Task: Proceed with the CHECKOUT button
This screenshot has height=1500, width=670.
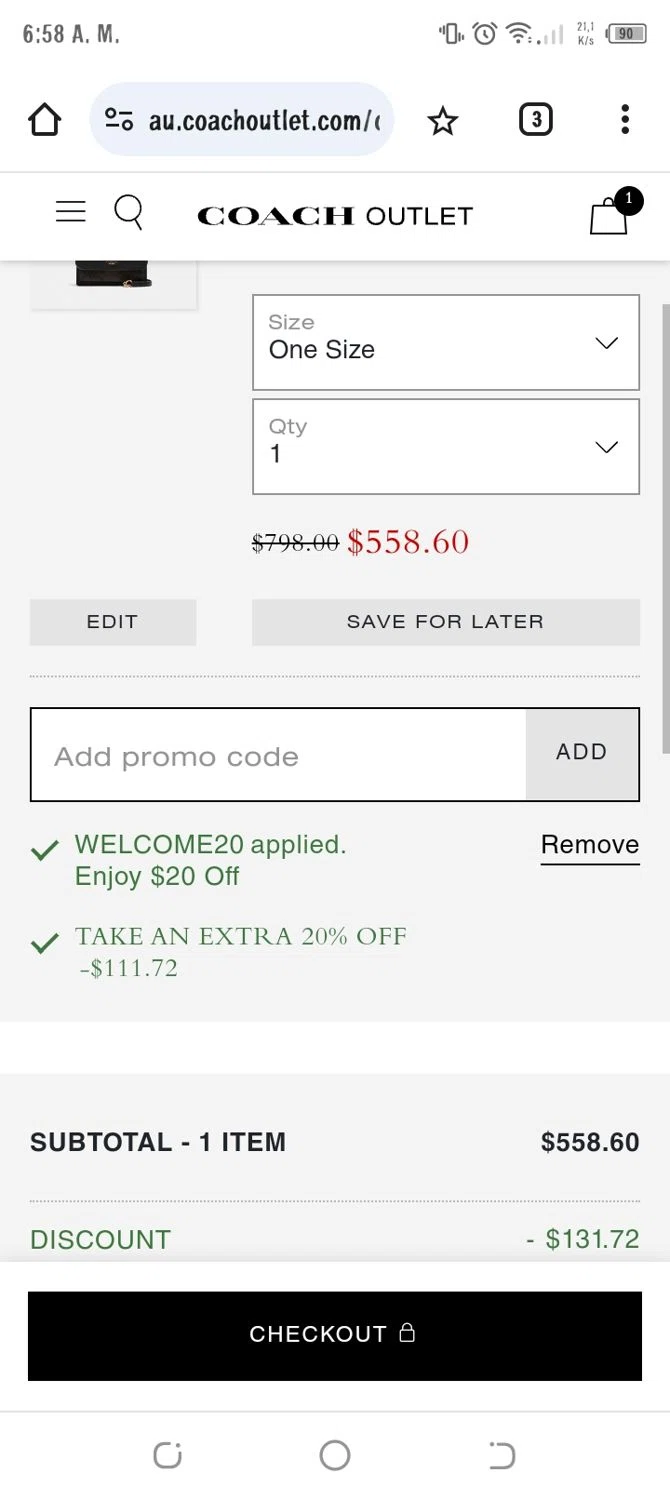Action: point(334,1335)
